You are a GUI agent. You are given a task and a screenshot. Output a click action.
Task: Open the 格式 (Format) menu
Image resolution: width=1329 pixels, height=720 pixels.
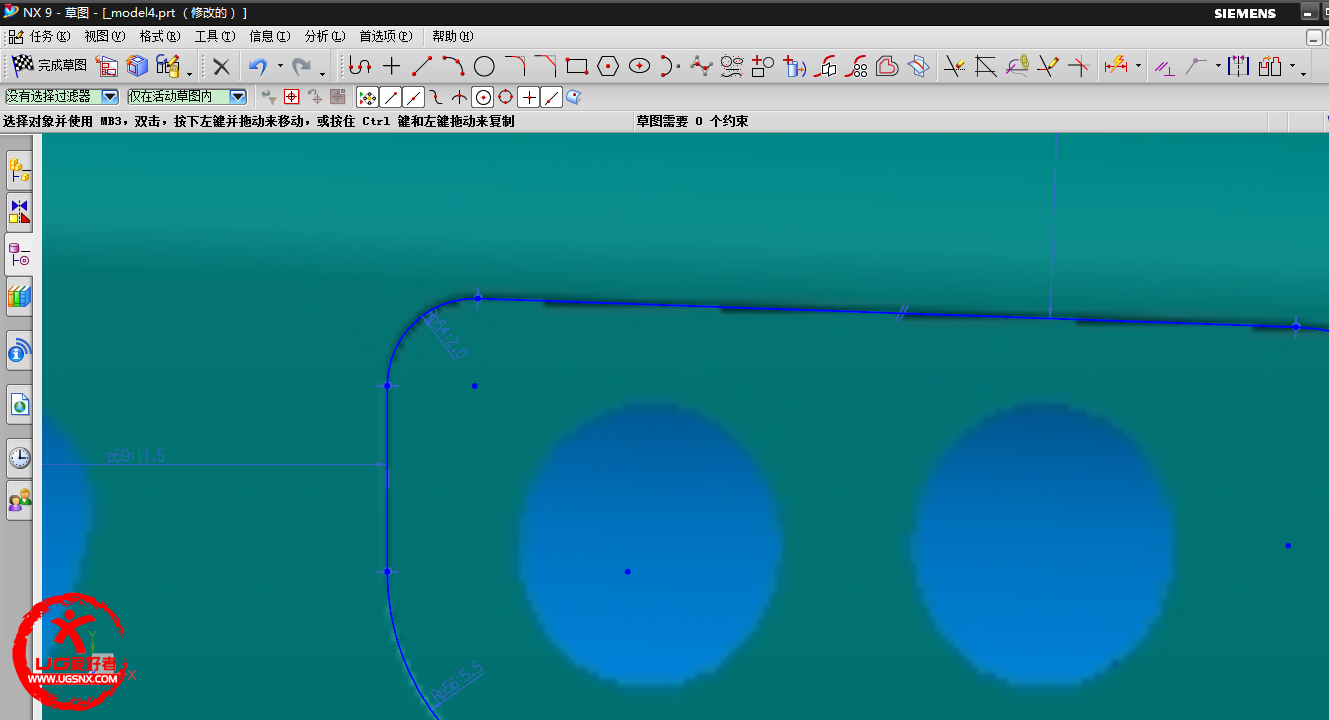click(x=160, y=36)
